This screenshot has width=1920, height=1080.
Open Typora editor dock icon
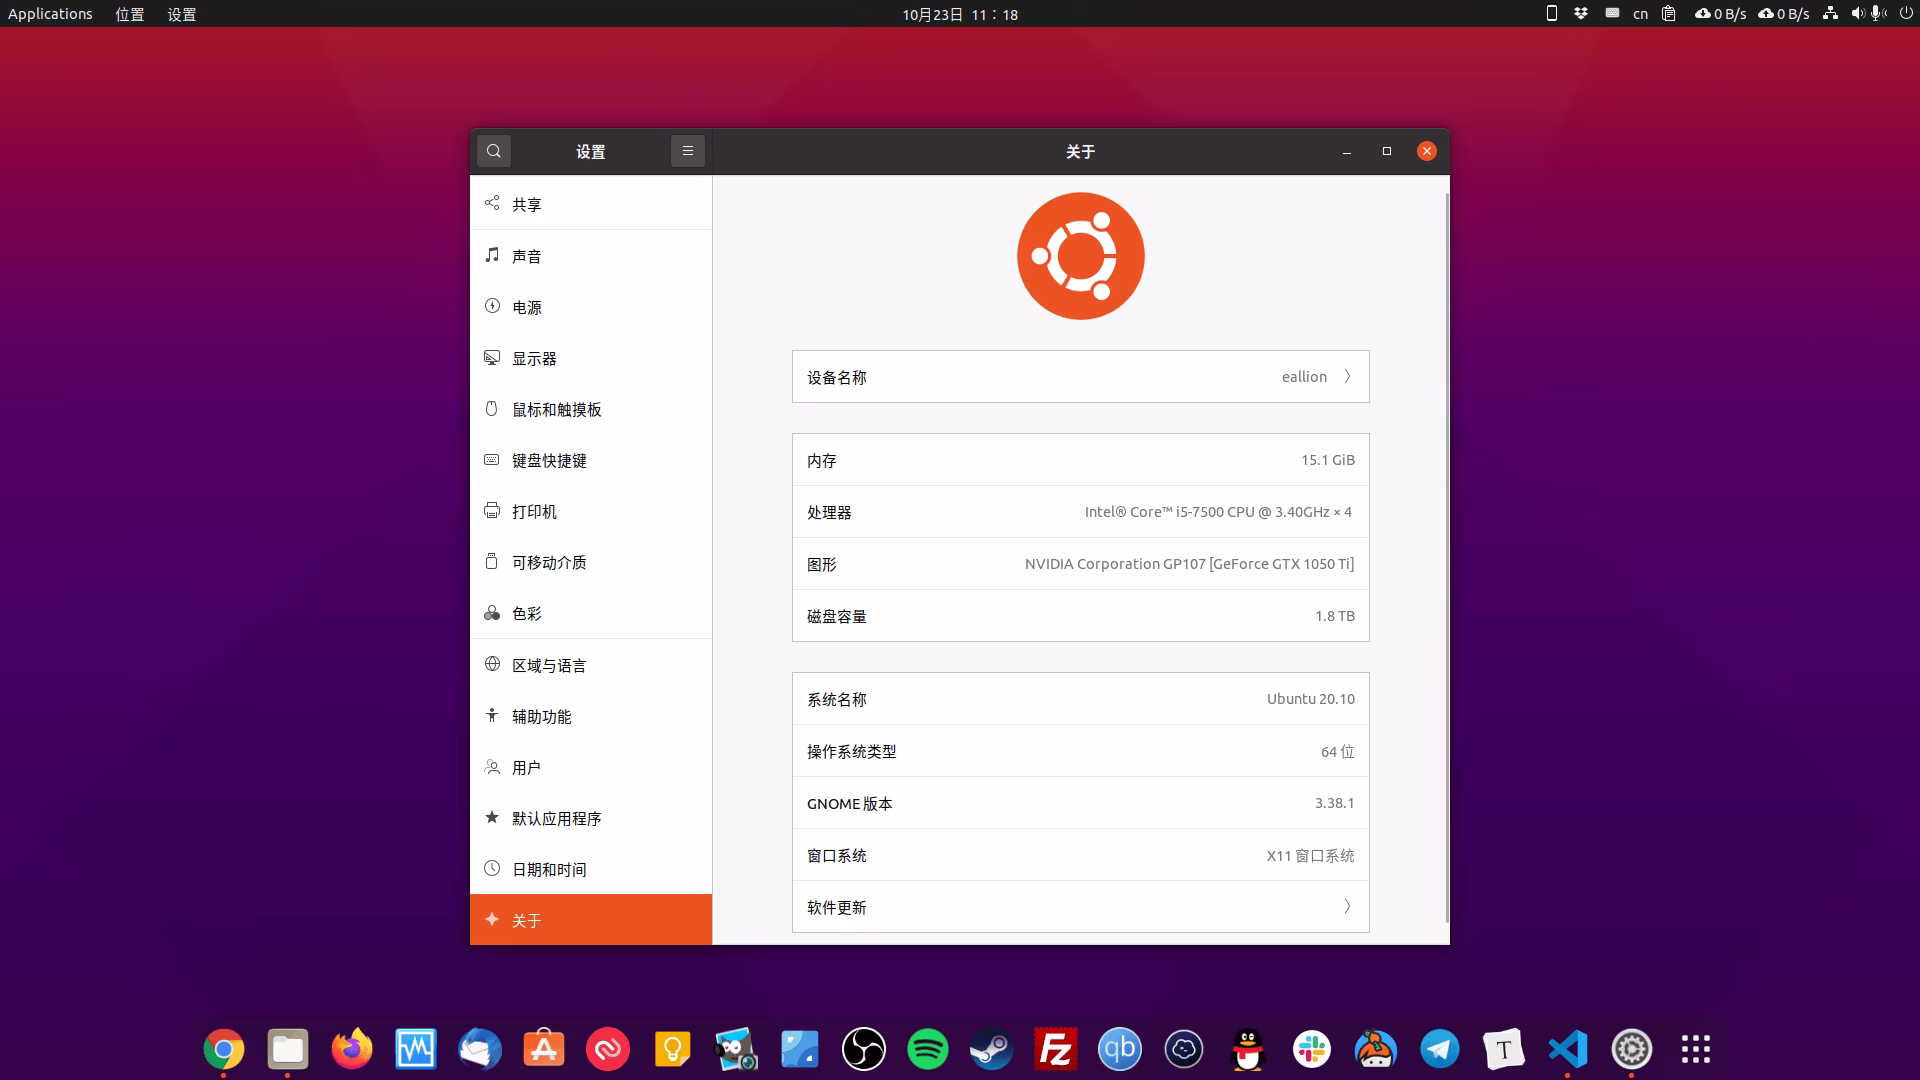(1504, 1050)
